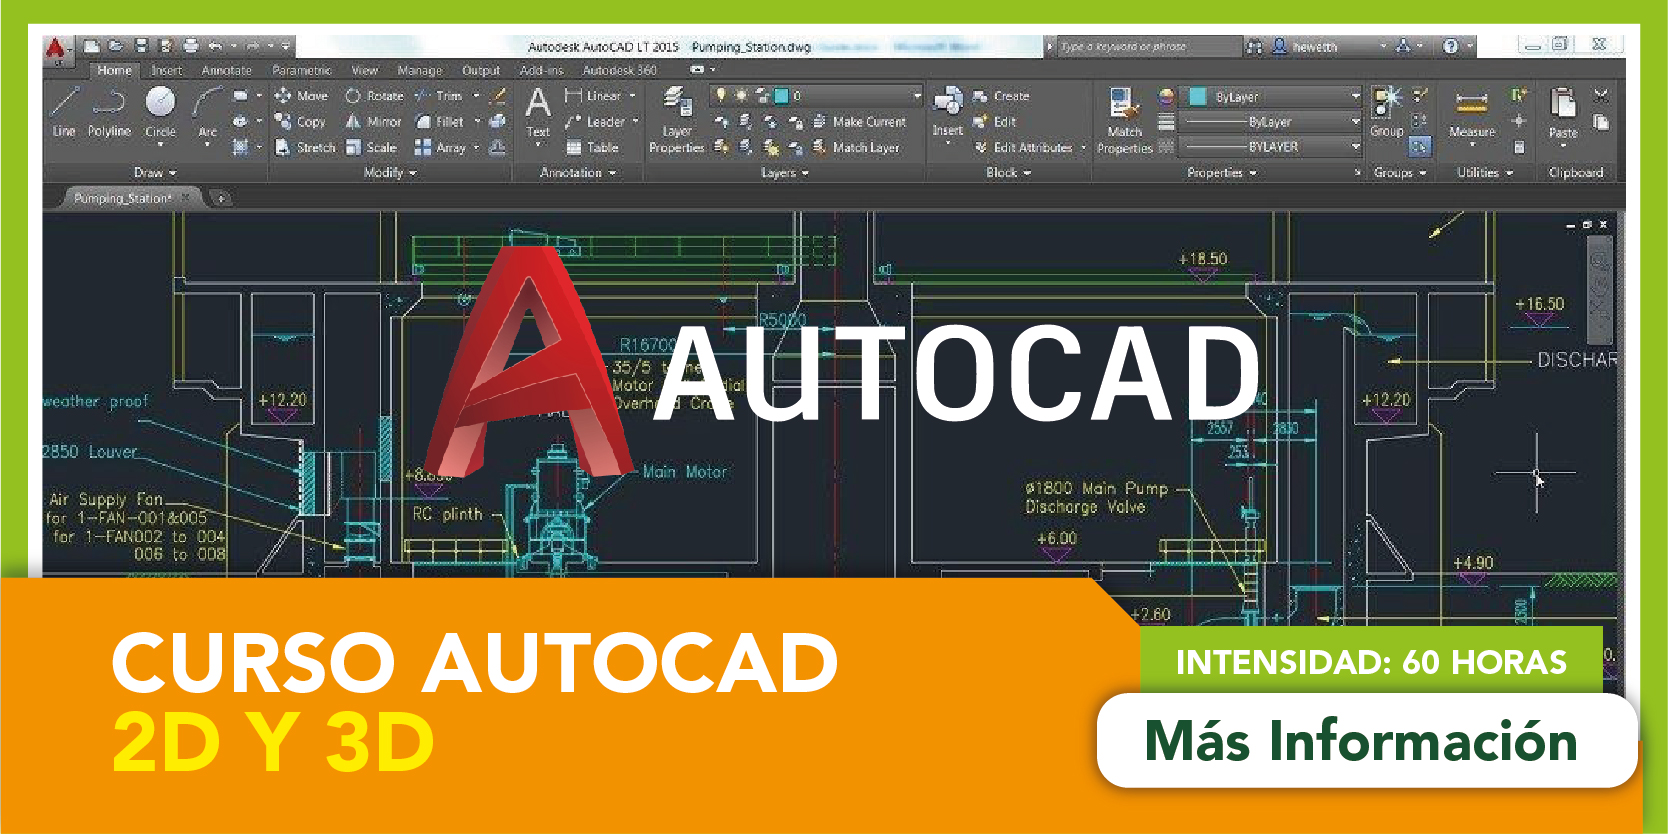This screenshot has width=1668, height=834.
Task: Use the Stretch tool
Action: [305, 148]
